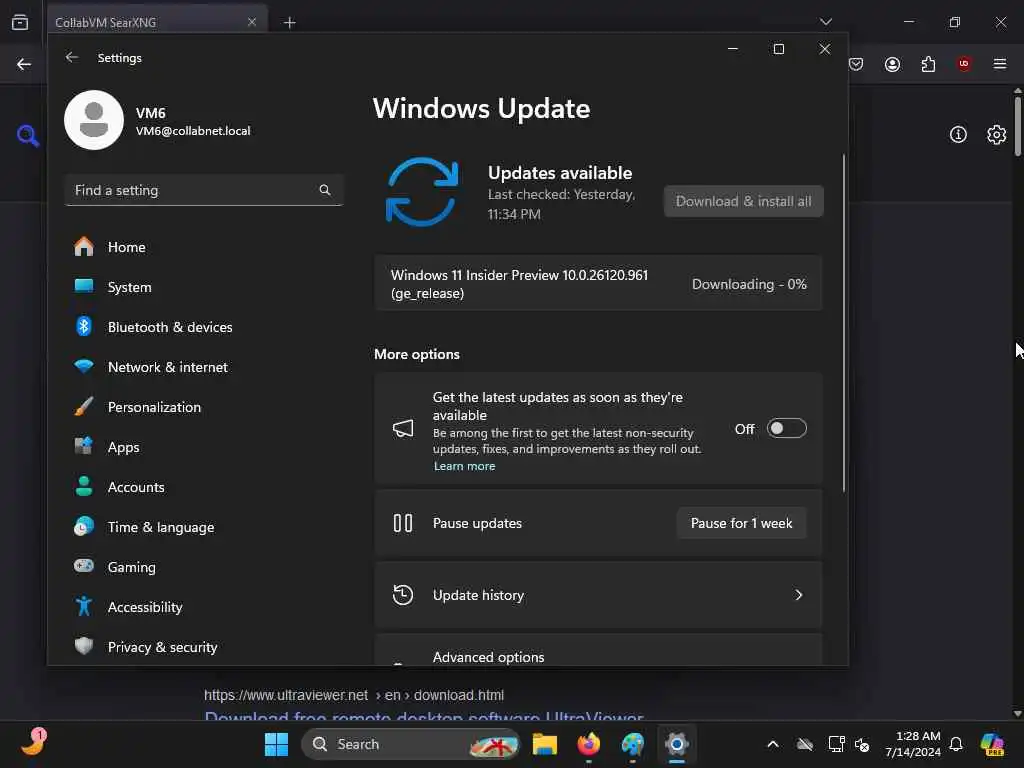Go back using Settings back arrow
The image size is (1024, 768).
pyautogui.click(x=72, y=57)
